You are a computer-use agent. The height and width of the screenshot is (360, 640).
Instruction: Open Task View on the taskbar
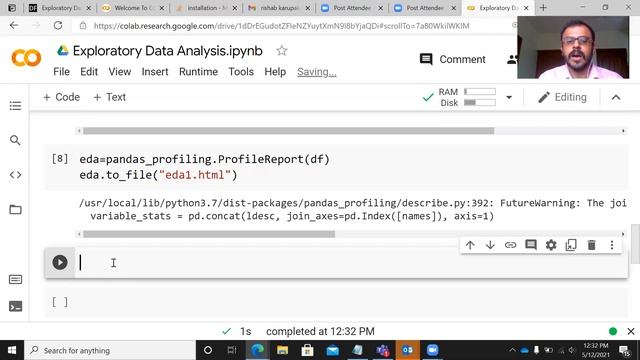(x=232, y=350)
